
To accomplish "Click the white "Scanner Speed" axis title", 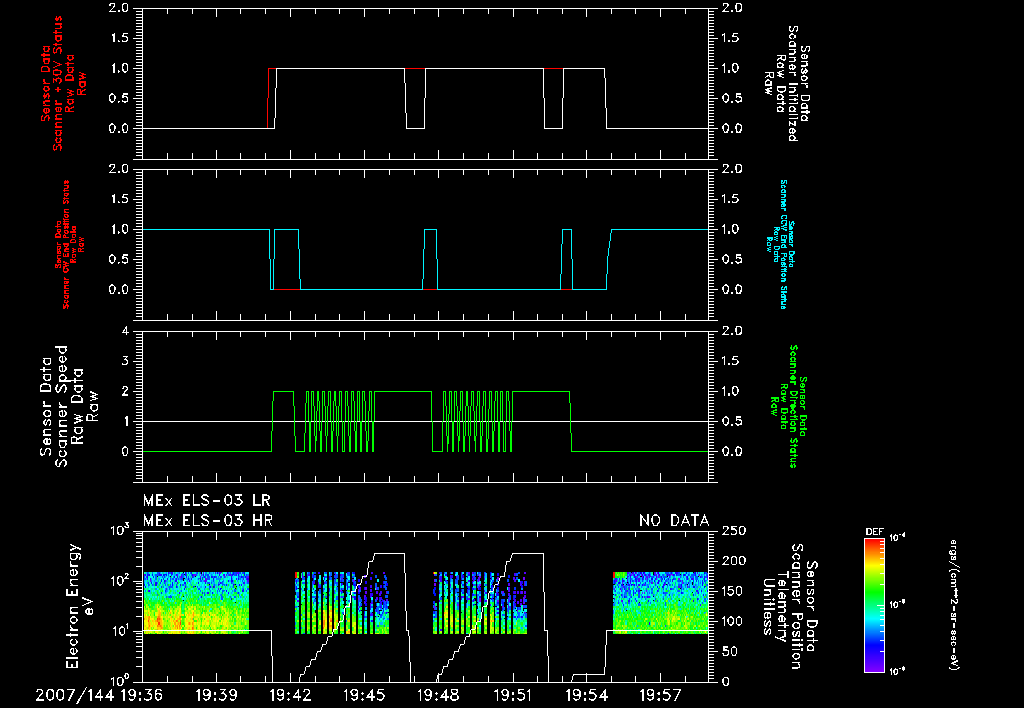I will (61, 406).
